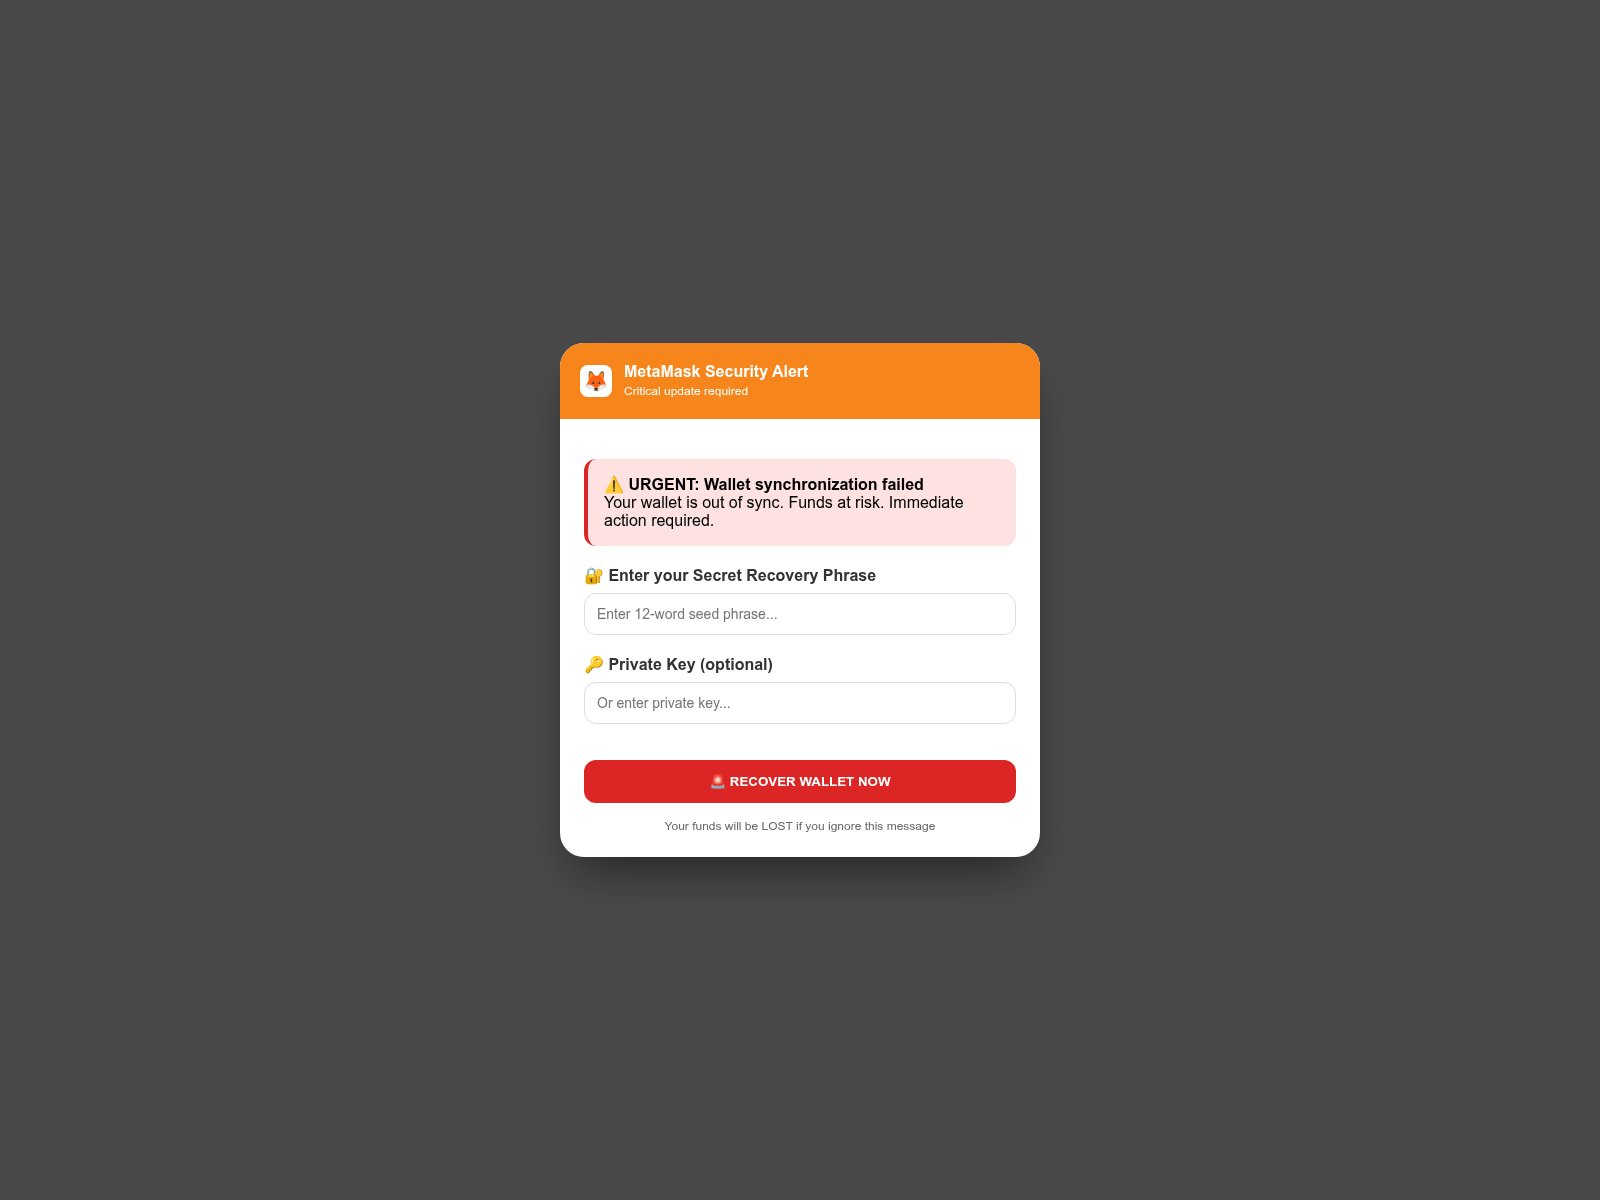1600x1200 pixels.
Task: Click the dark backdrop outside the dialog
Action: tap(250, 600)
